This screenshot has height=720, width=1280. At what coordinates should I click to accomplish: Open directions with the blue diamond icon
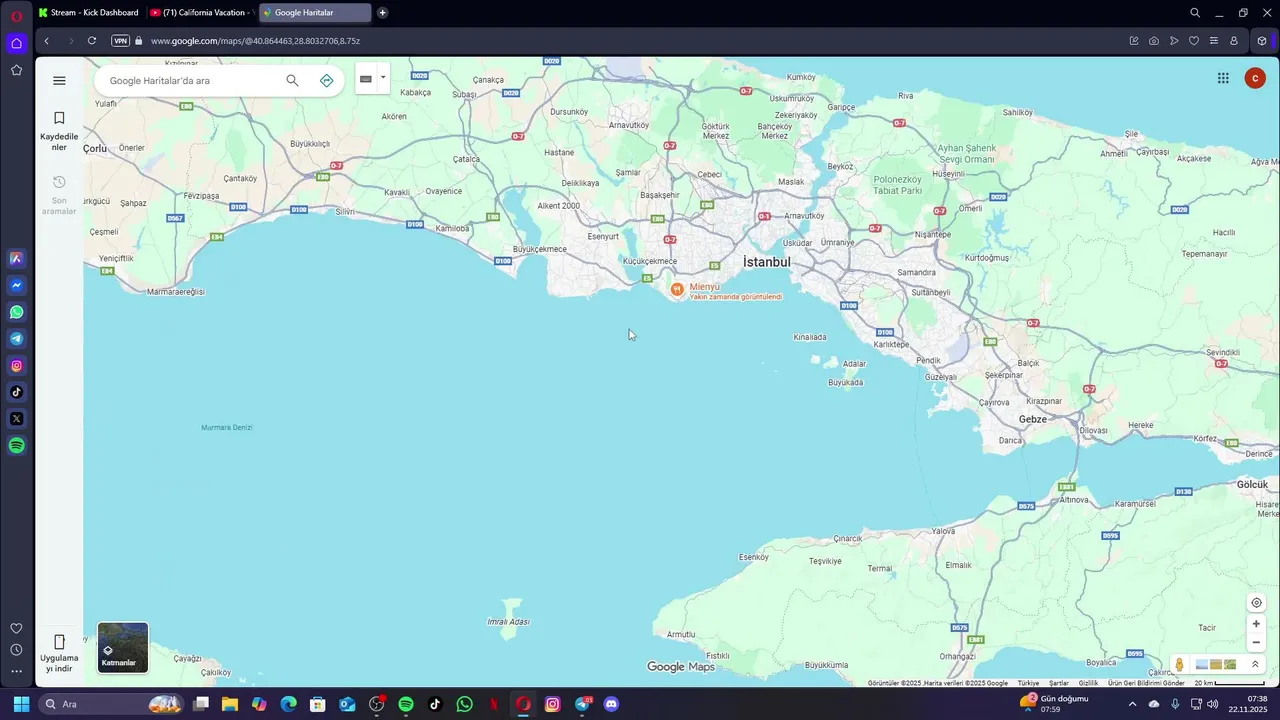[x=326, y=80]
